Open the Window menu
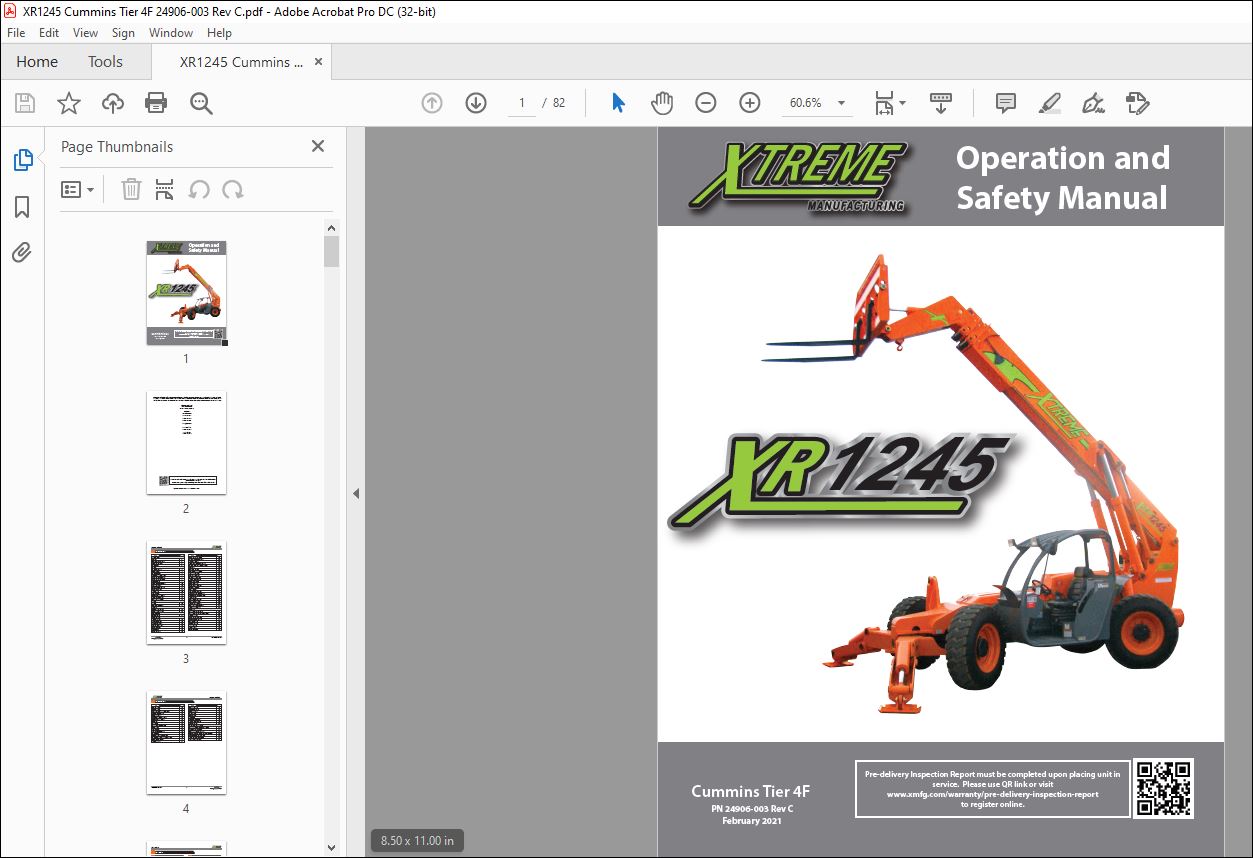The height and width of the screenshot is (858, 1253). [x=171, y=33]
